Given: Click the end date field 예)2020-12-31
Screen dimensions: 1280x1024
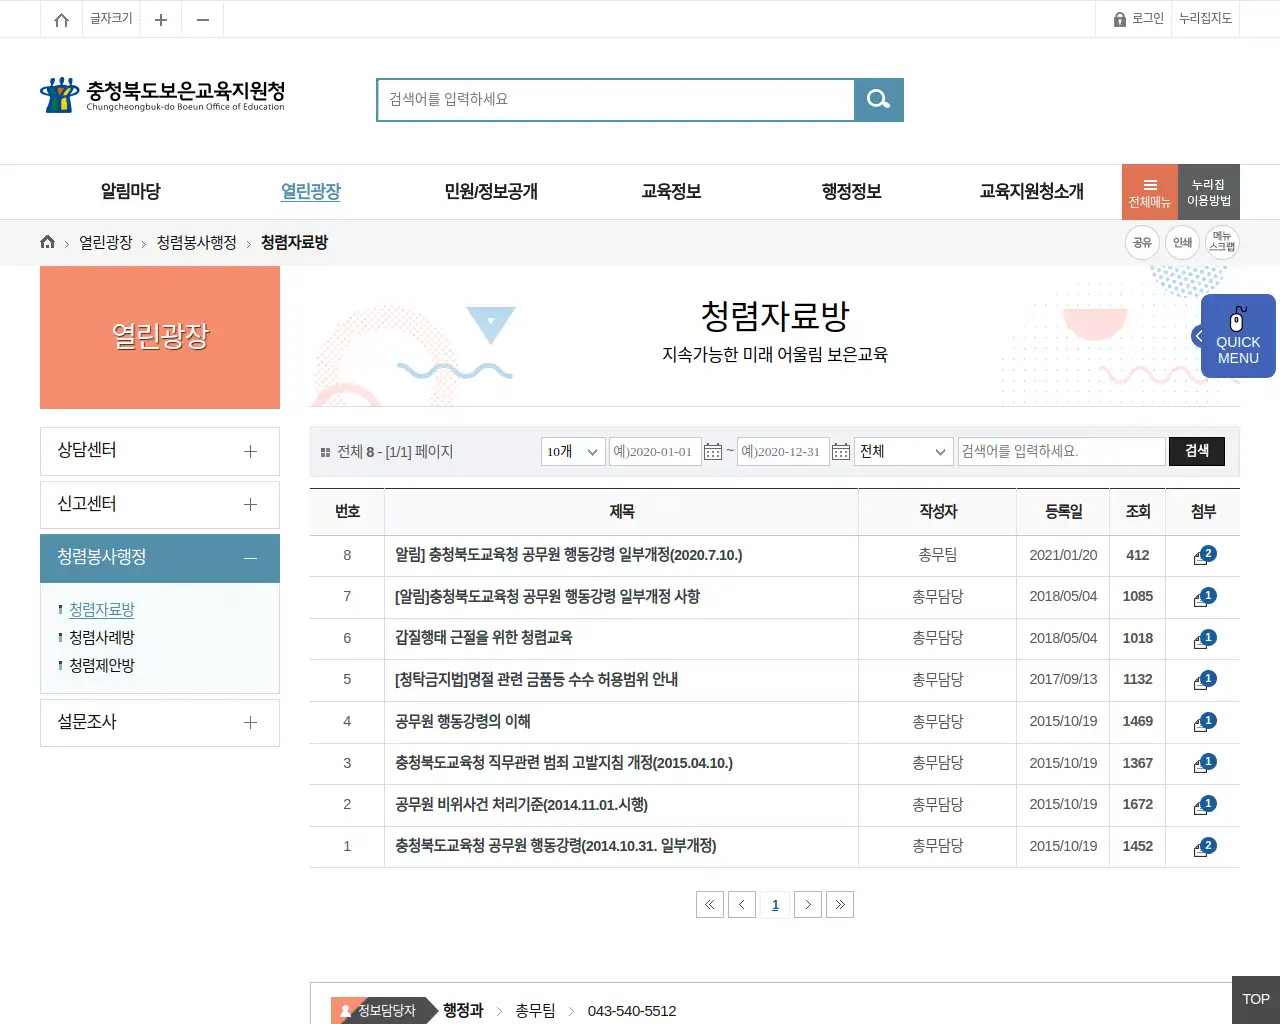Looking at the screenshot, I should [783, 452].
